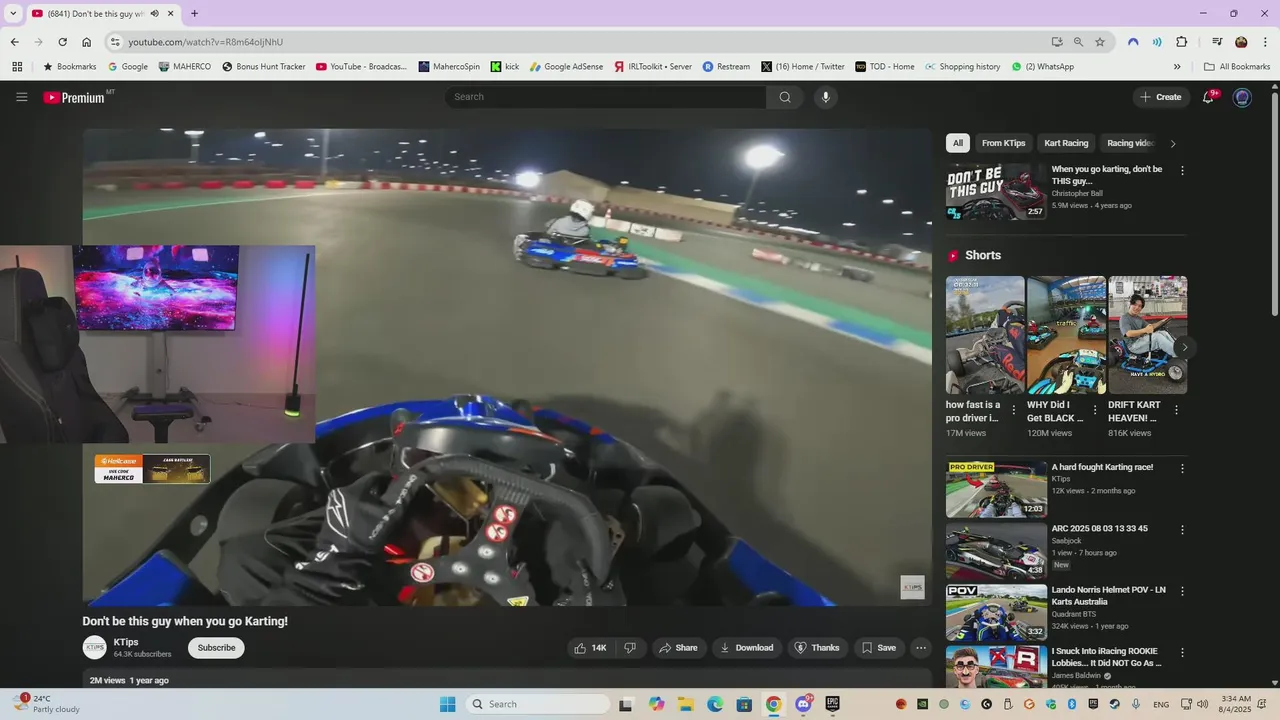Select the 'Kart Racing' filter chip

1066,143
